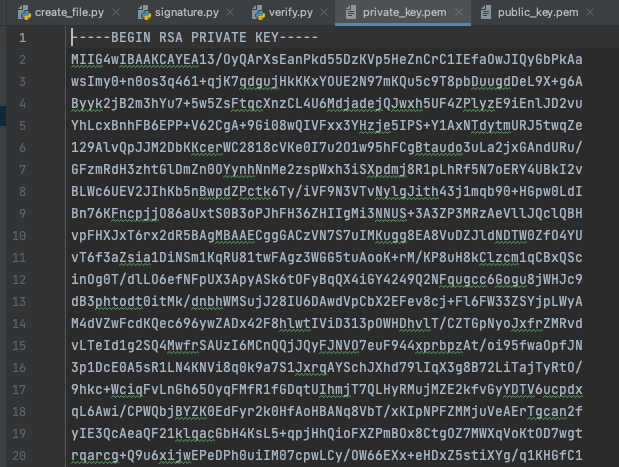
Task: Click gutter line number 1
Action: tap(23, 38)
